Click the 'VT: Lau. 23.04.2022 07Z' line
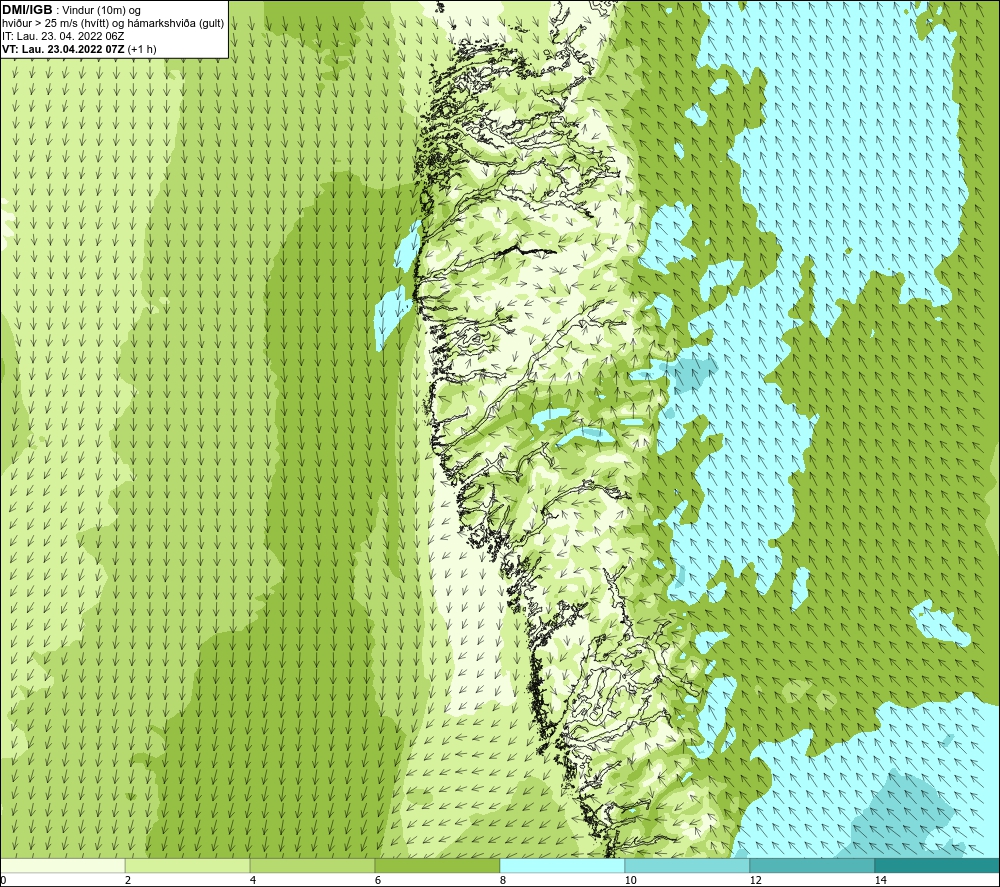Viewport: 1000px width, 887px height. 80,49
